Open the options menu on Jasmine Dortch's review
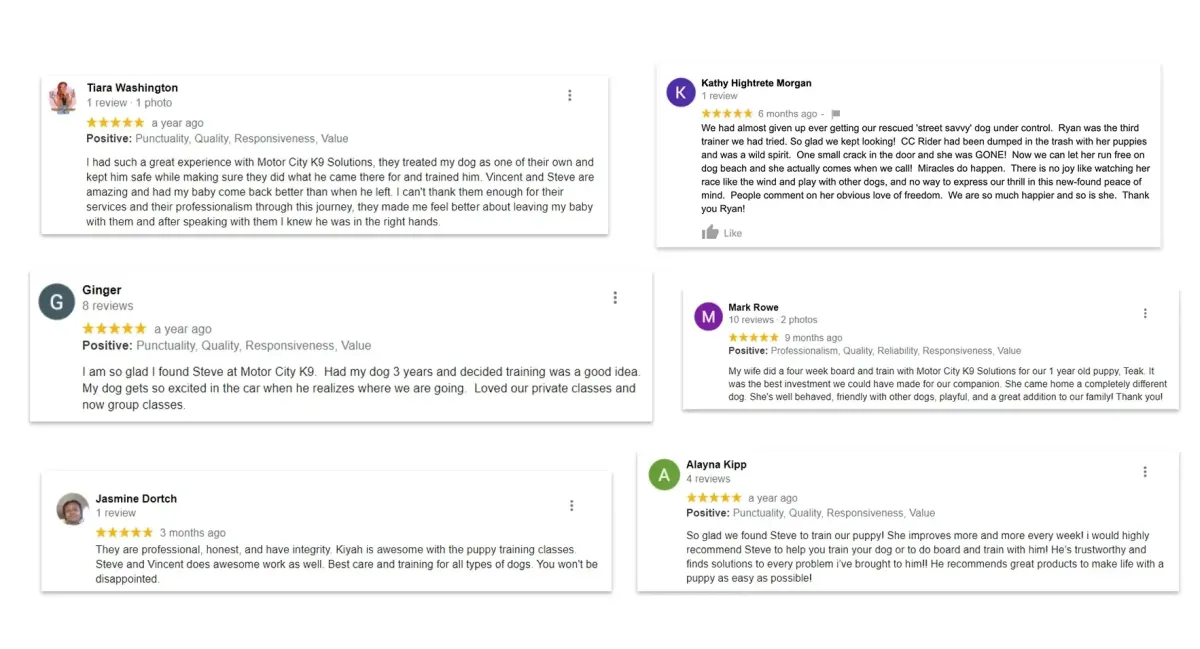The image size is (1200, 649). pos(572,506)
